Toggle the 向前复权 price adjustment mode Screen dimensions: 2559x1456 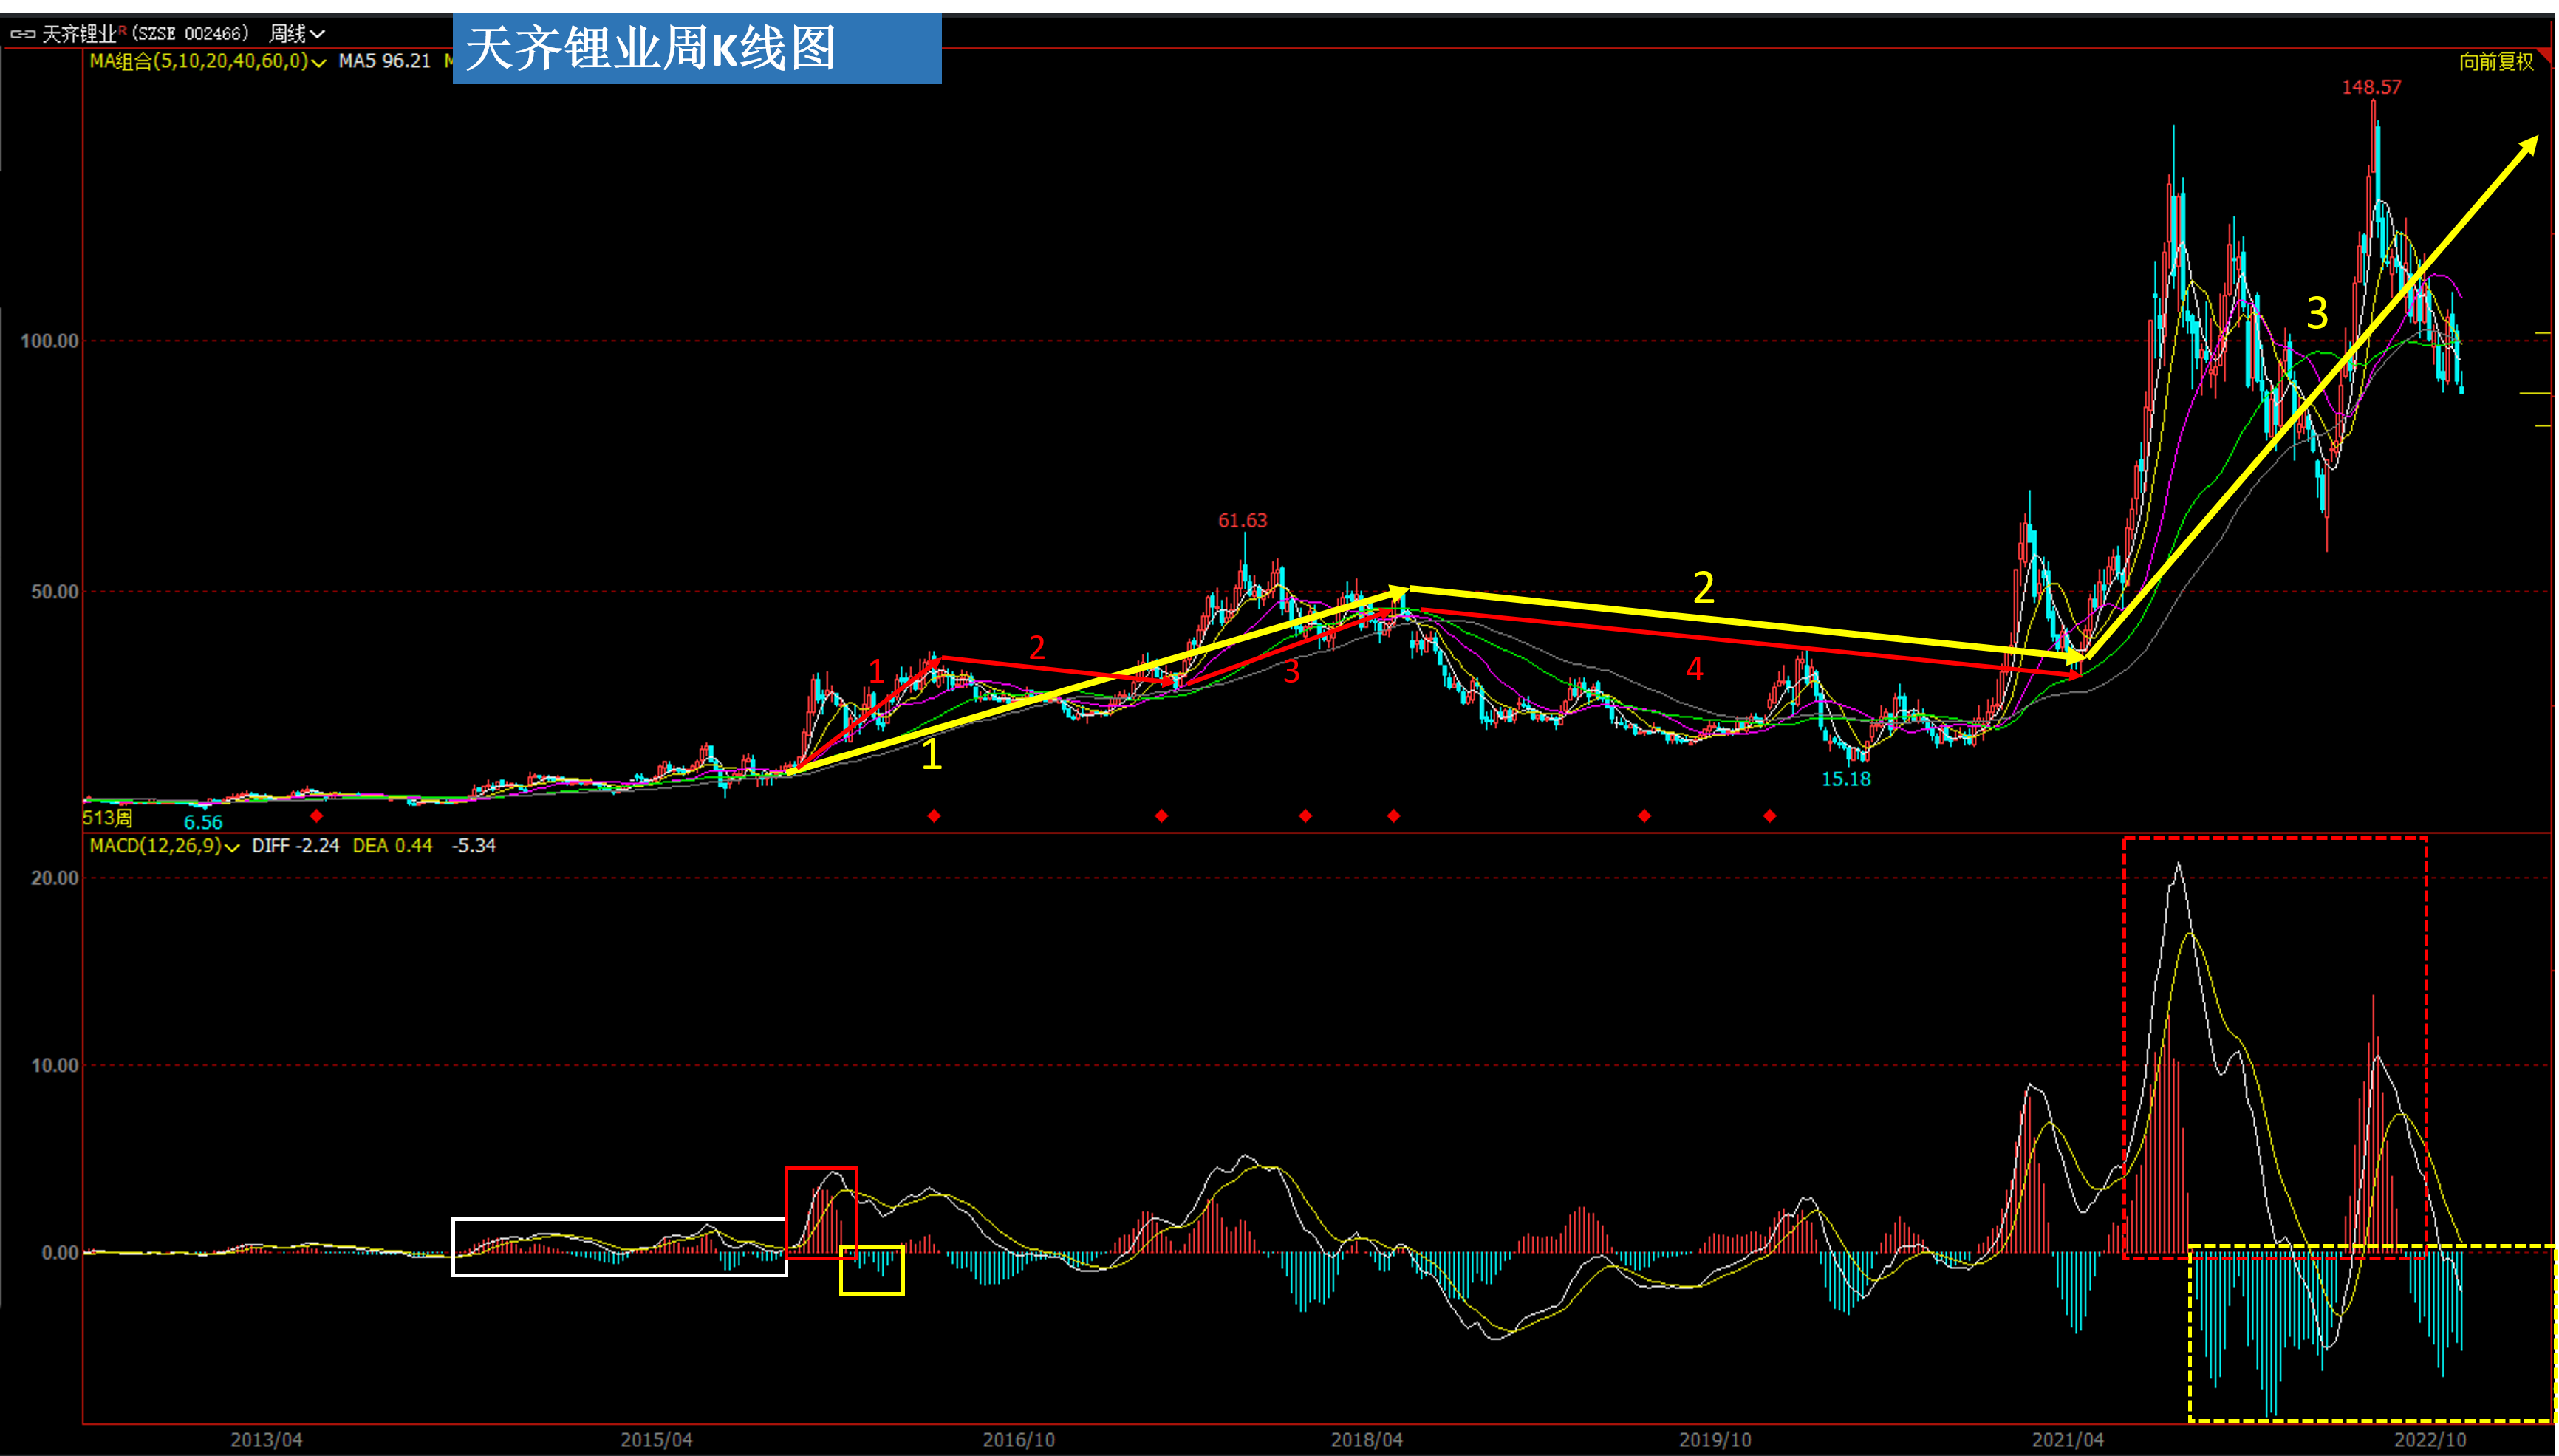(x=2496, y=62)
